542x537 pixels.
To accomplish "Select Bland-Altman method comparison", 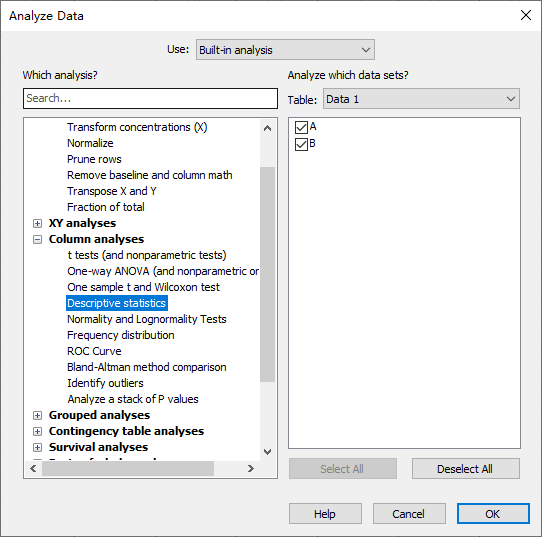I will [147, 367].
